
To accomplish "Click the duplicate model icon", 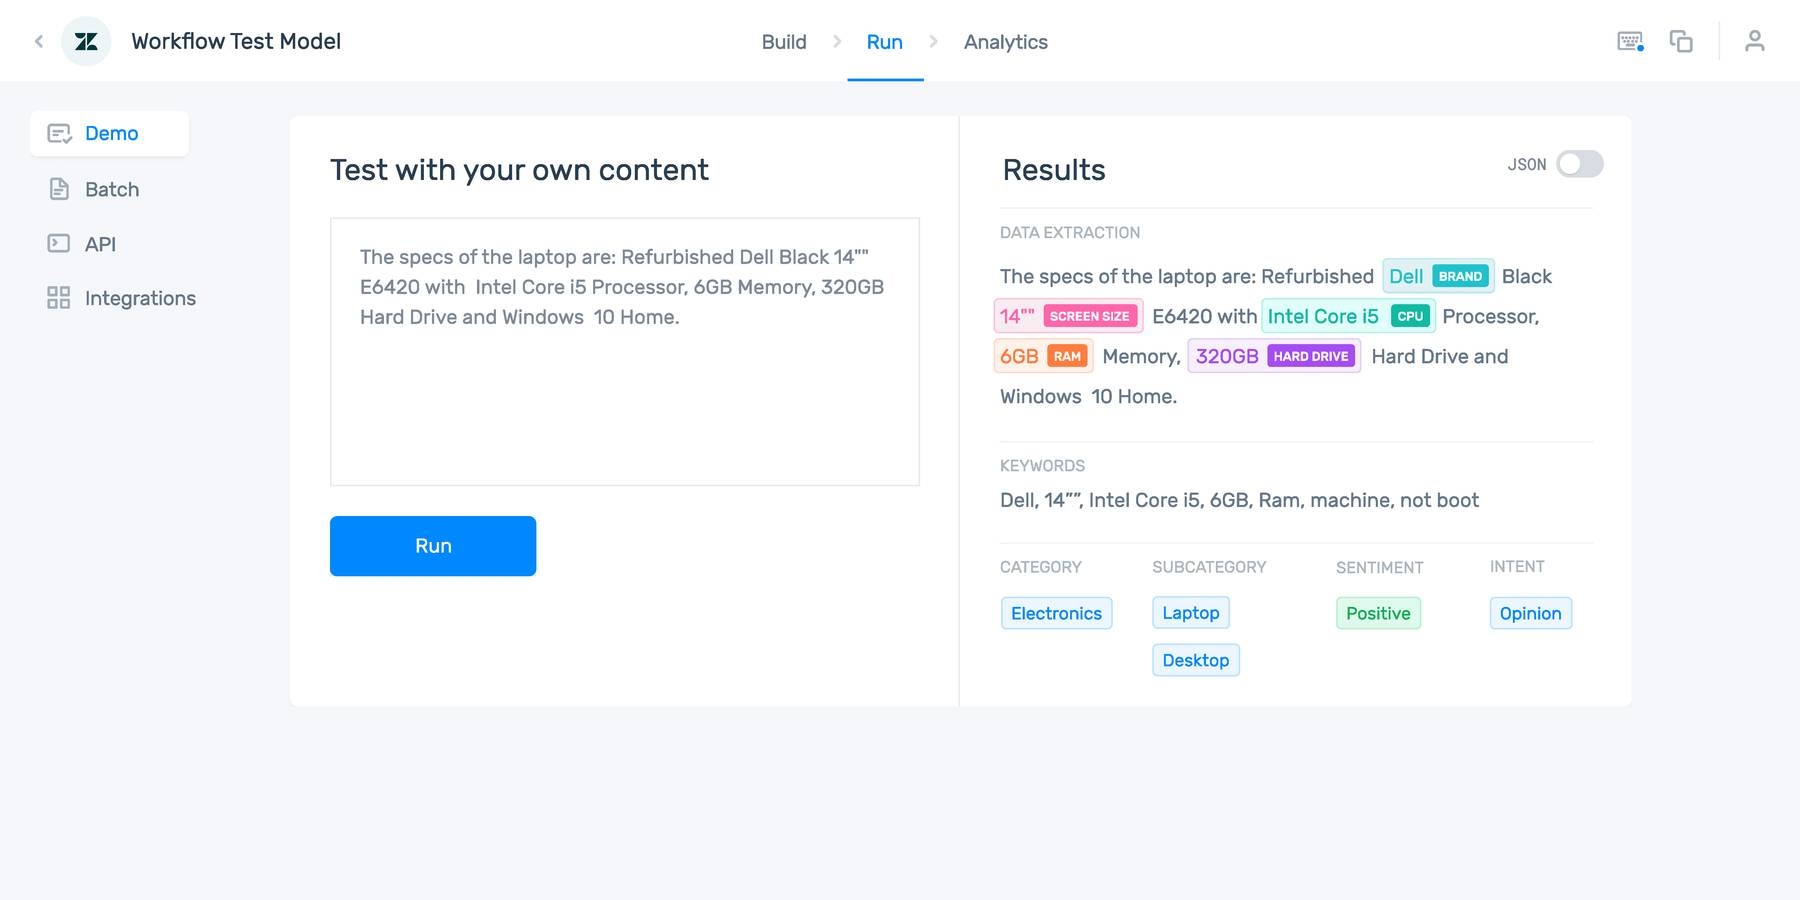I will click(1681, 41).
